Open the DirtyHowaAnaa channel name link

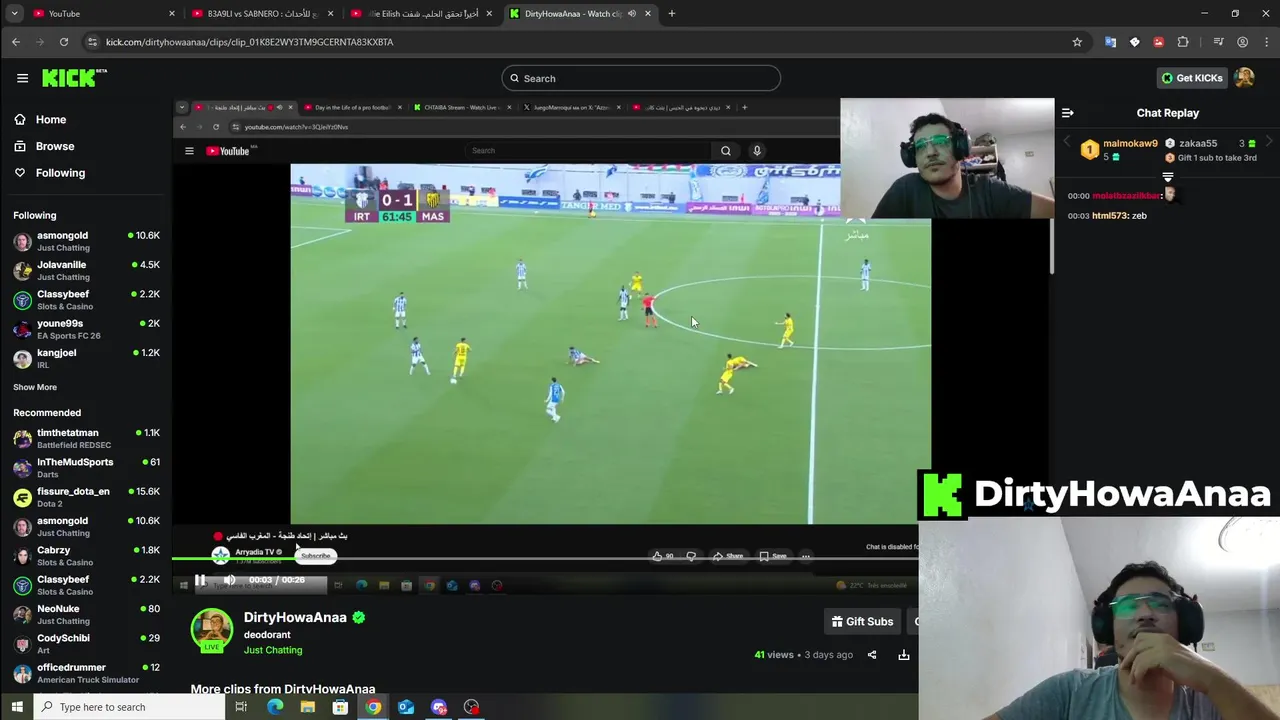pos(295,617)
